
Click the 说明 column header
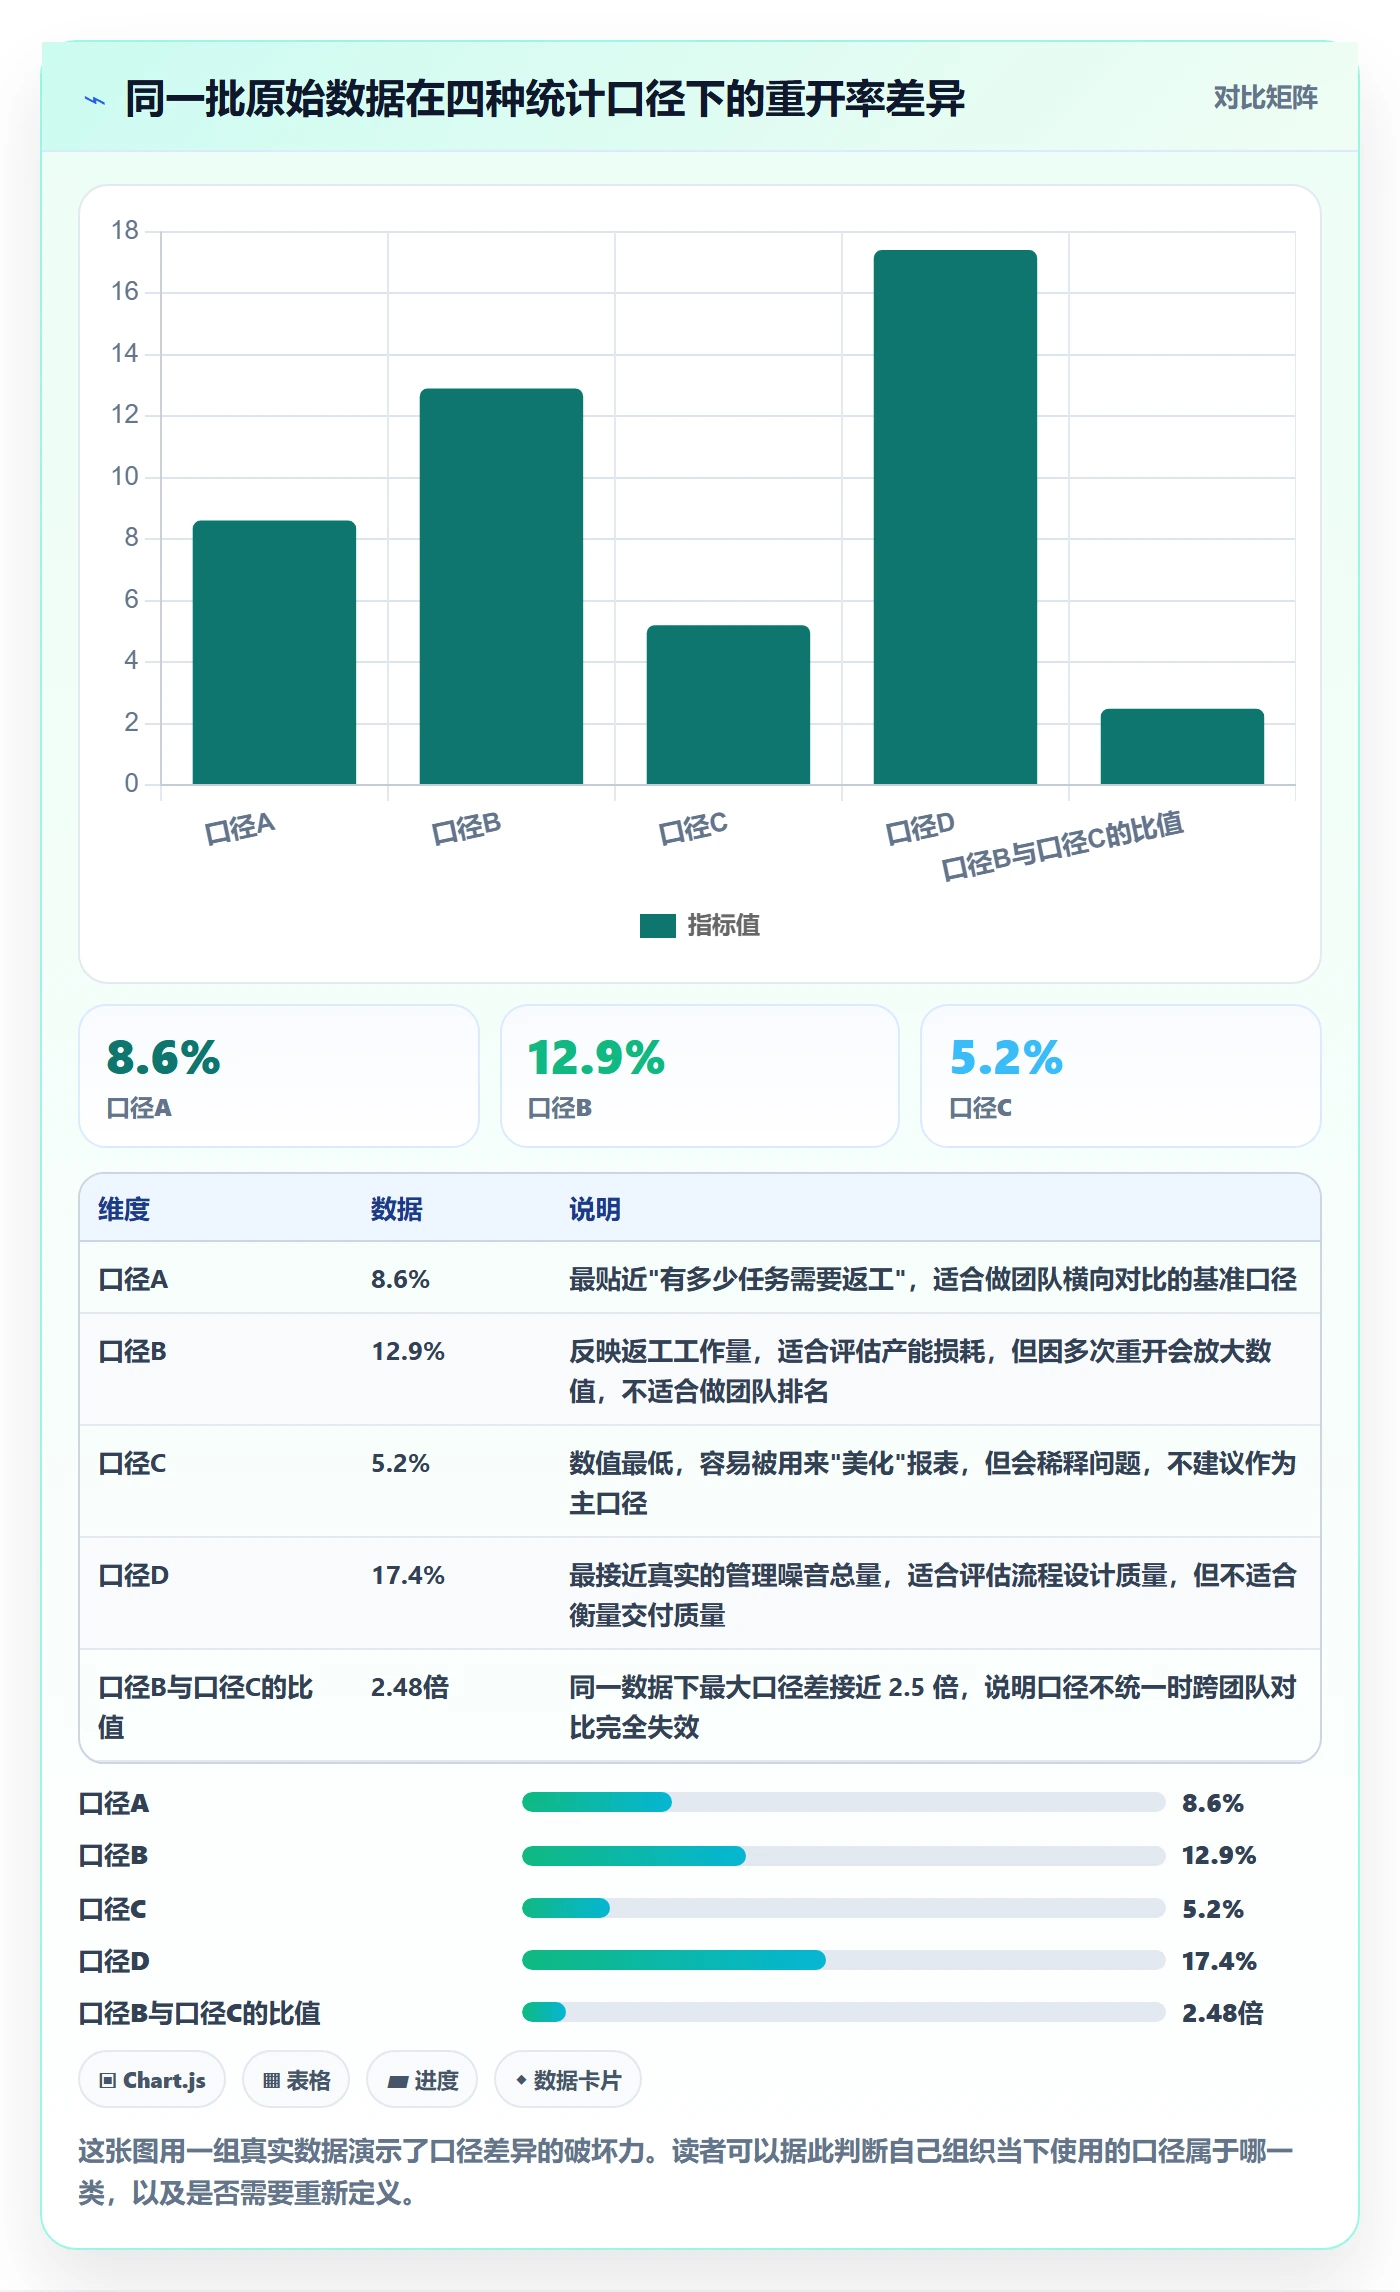[x=595, y=1209]
